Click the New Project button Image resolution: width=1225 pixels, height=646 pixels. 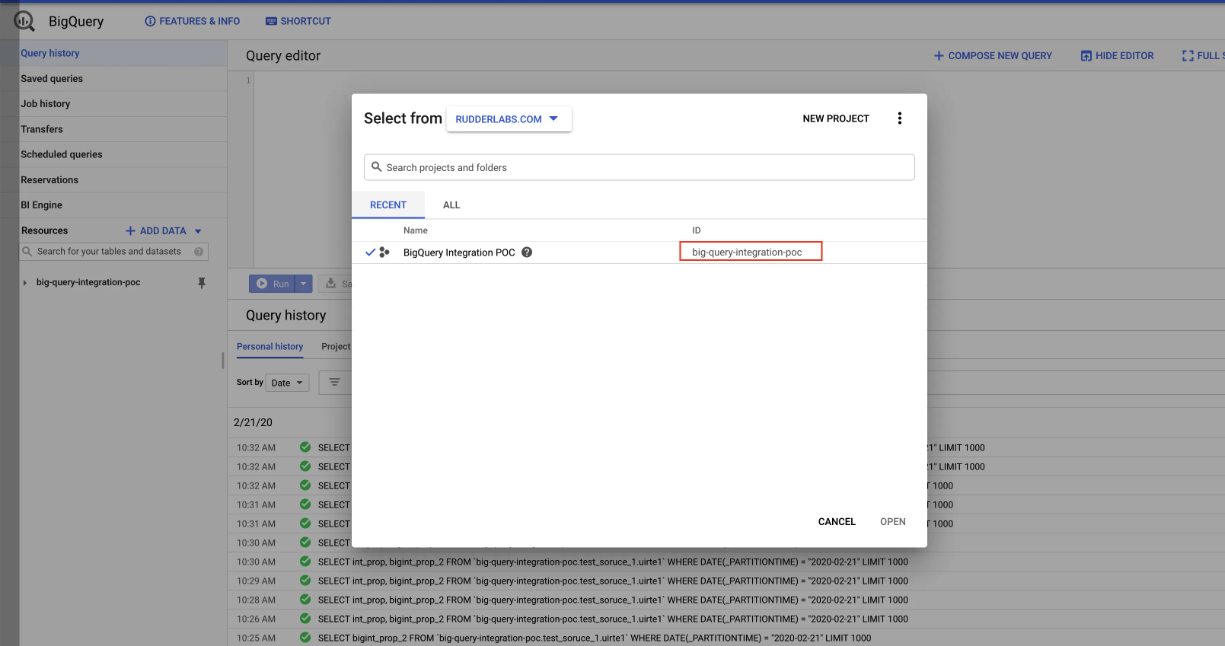click(836, 119)
